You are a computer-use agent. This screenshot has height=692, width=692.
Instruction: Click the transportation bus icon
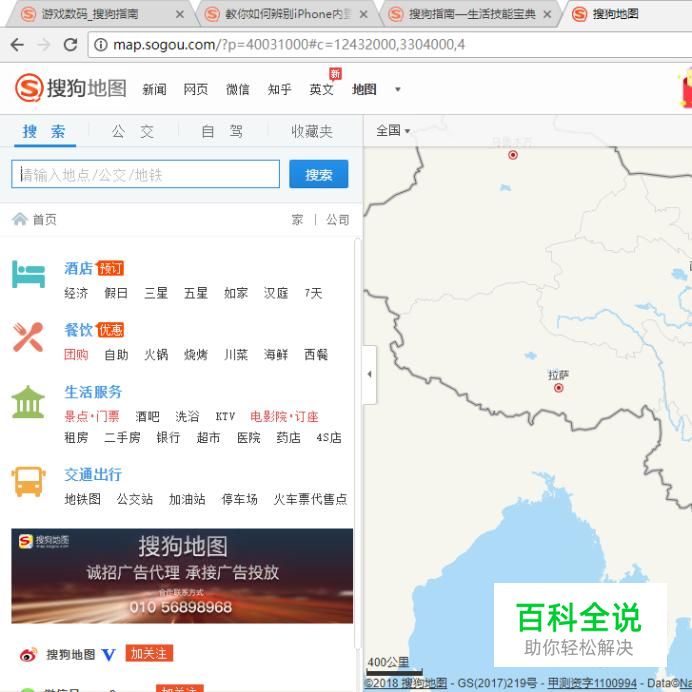(28, 482)
